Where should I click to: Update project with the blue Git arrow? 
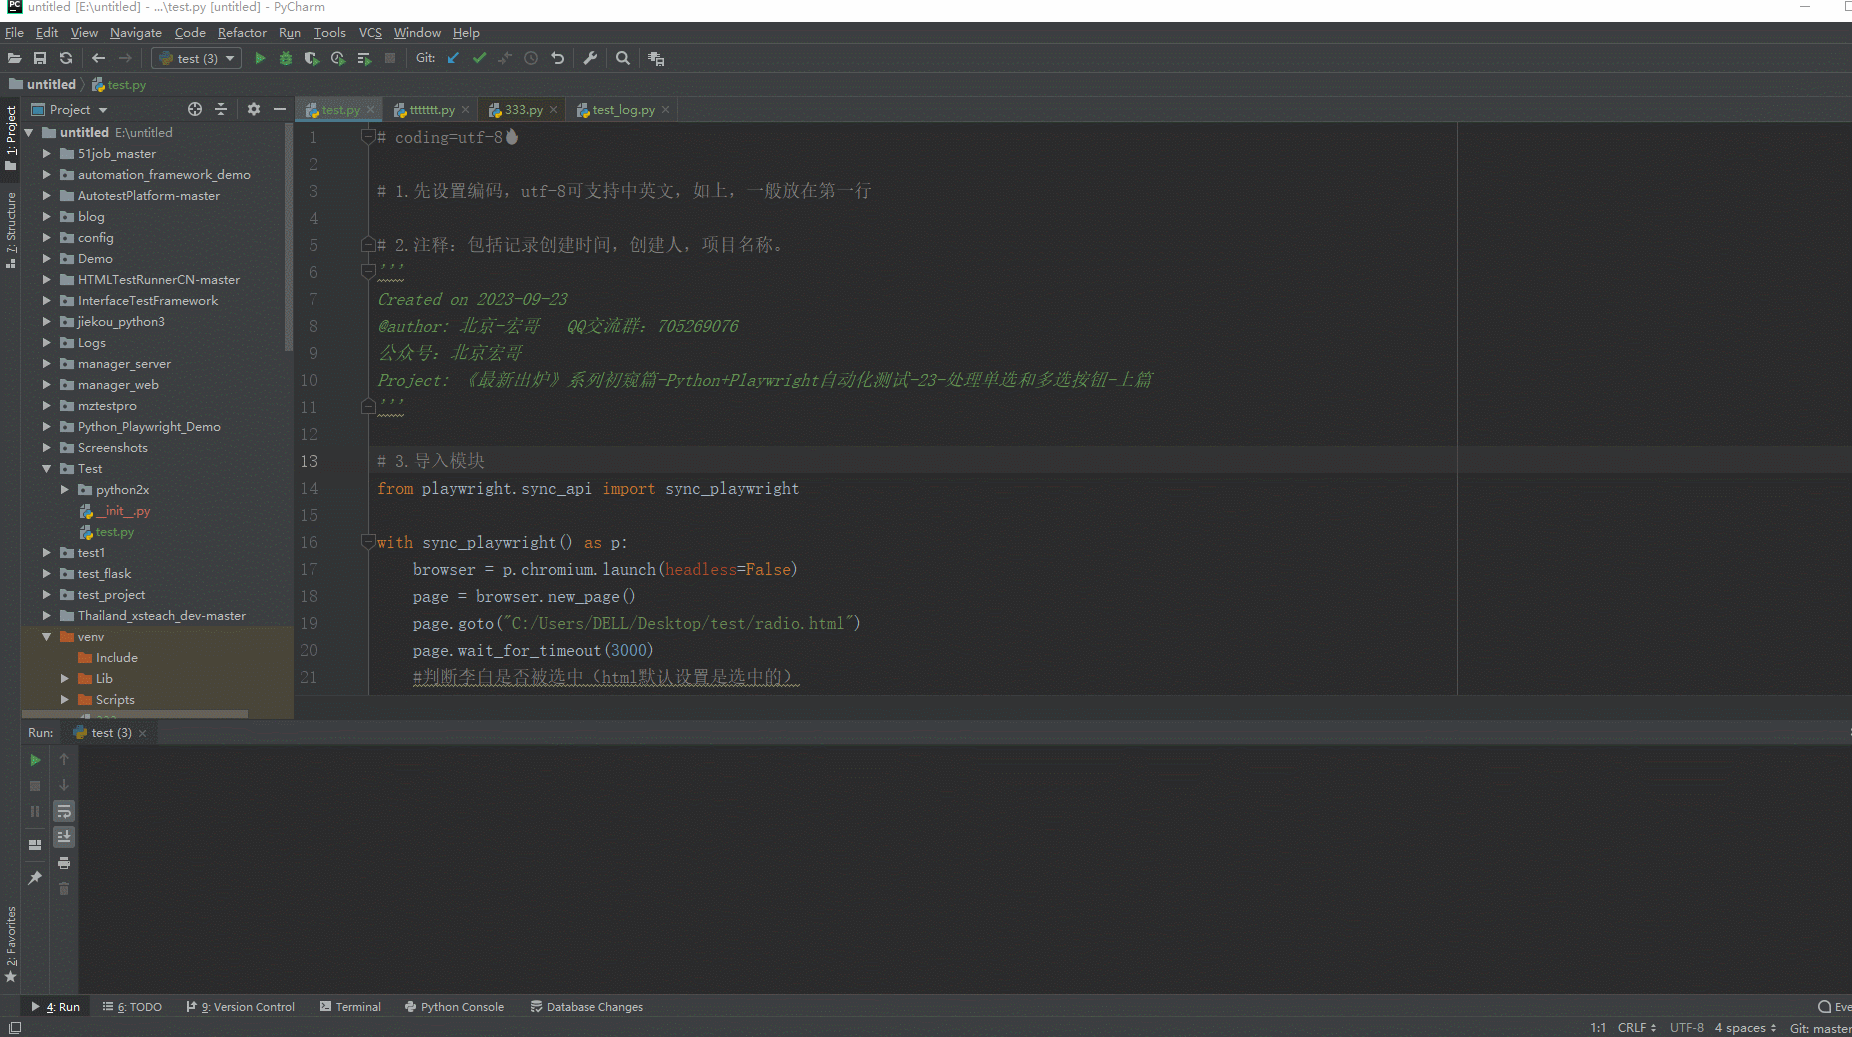453,58
